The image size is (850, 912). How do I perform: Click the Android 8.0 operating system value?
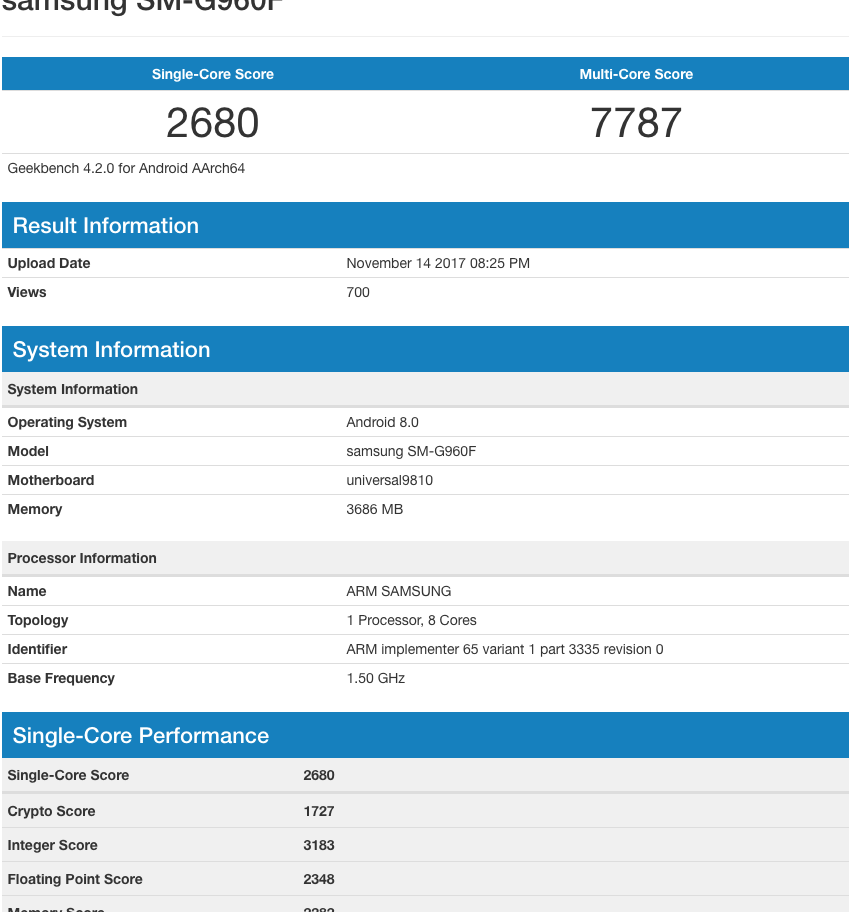pyautogui.click(x=382, y=422)
